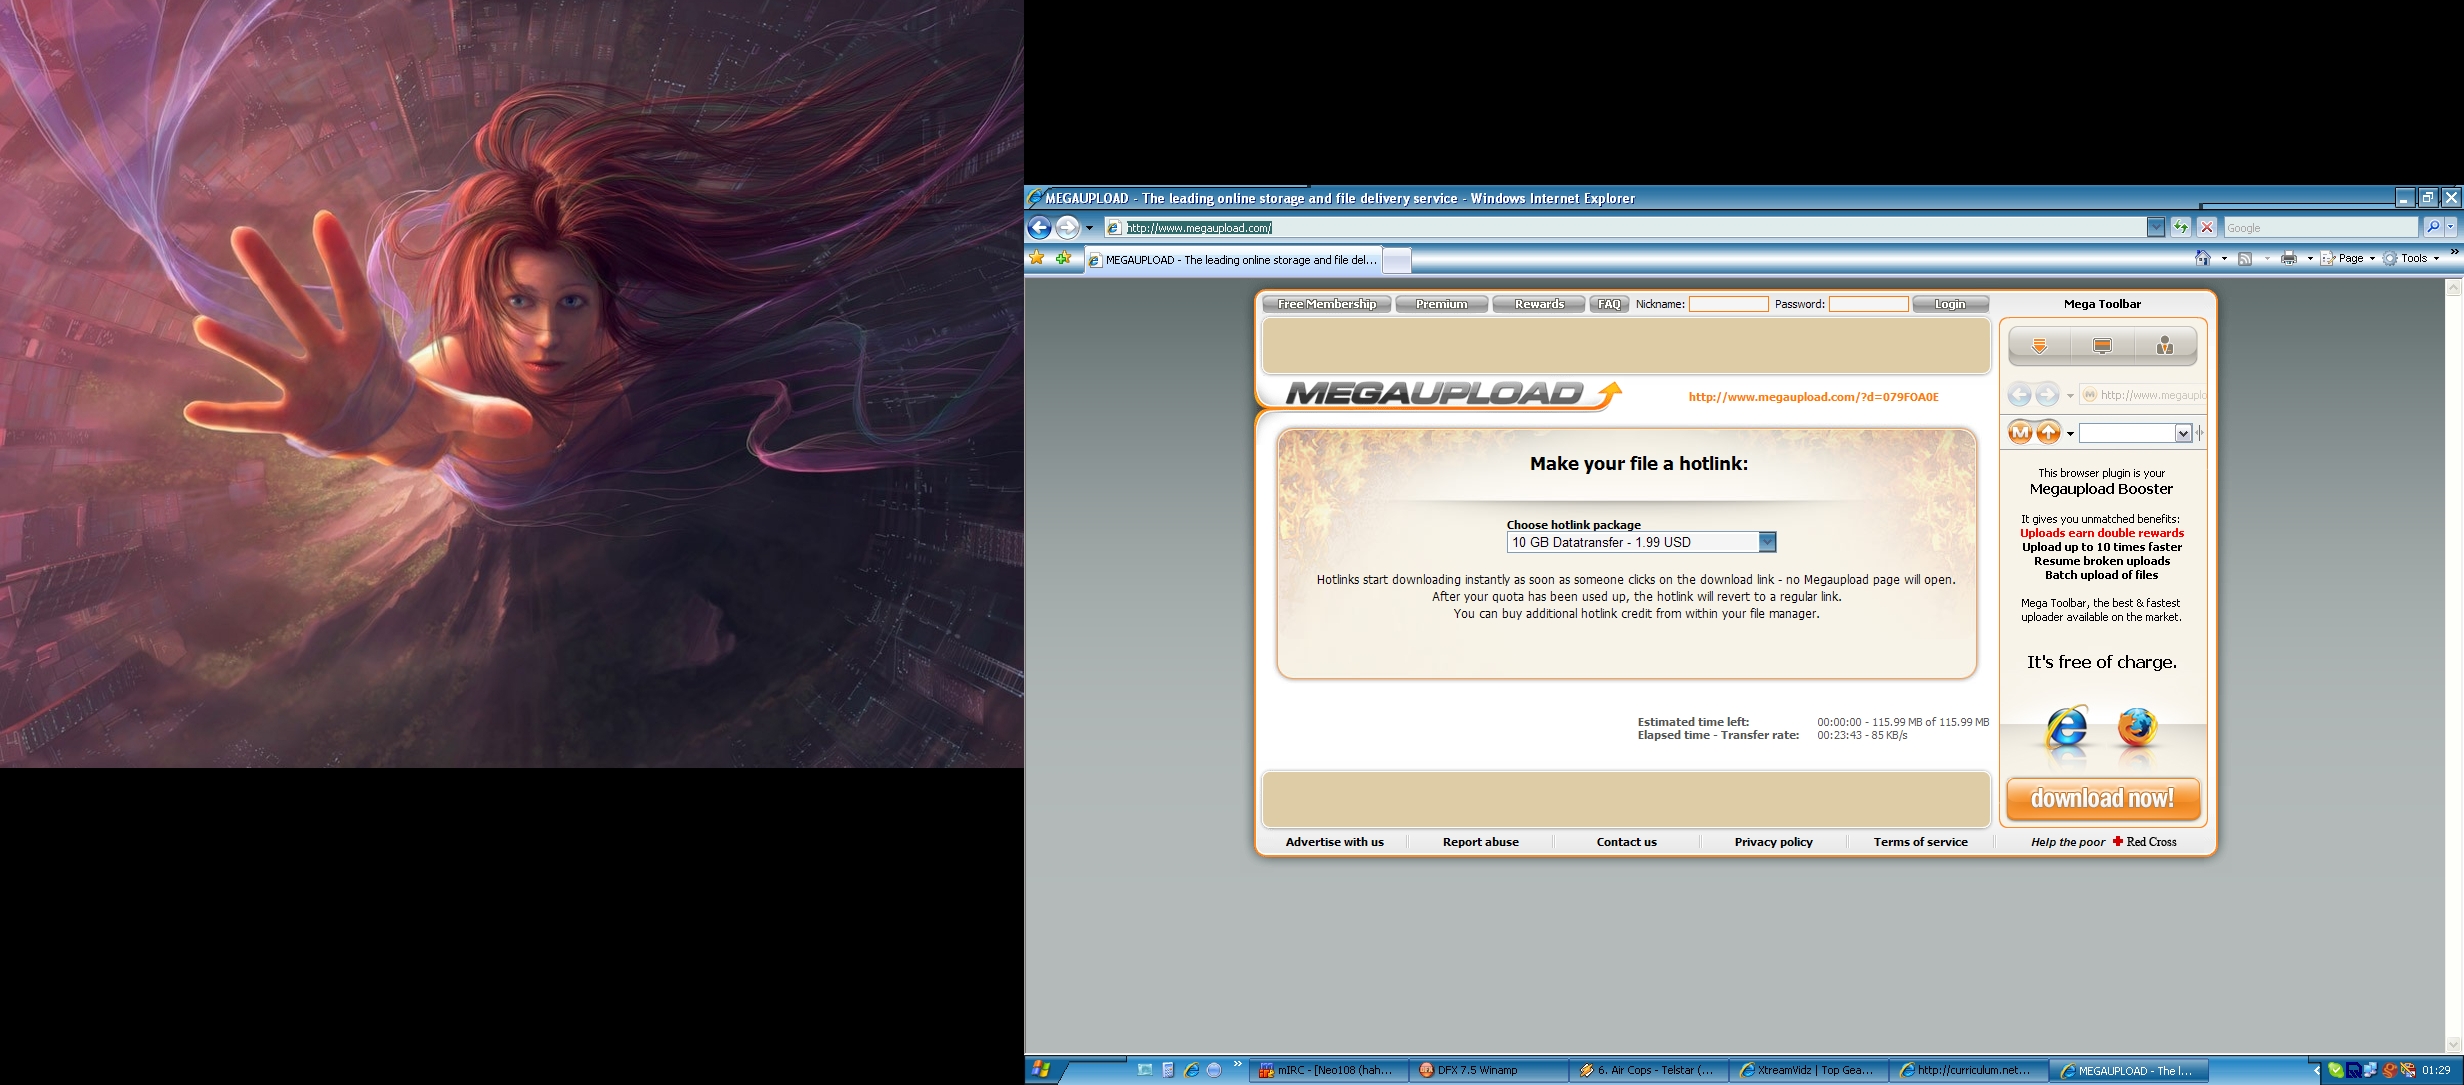Open the Premium tab on Megaupload
The height and width of the screenshot is (1085, 2464).
pyautogui.click(x=1441, y=304)
